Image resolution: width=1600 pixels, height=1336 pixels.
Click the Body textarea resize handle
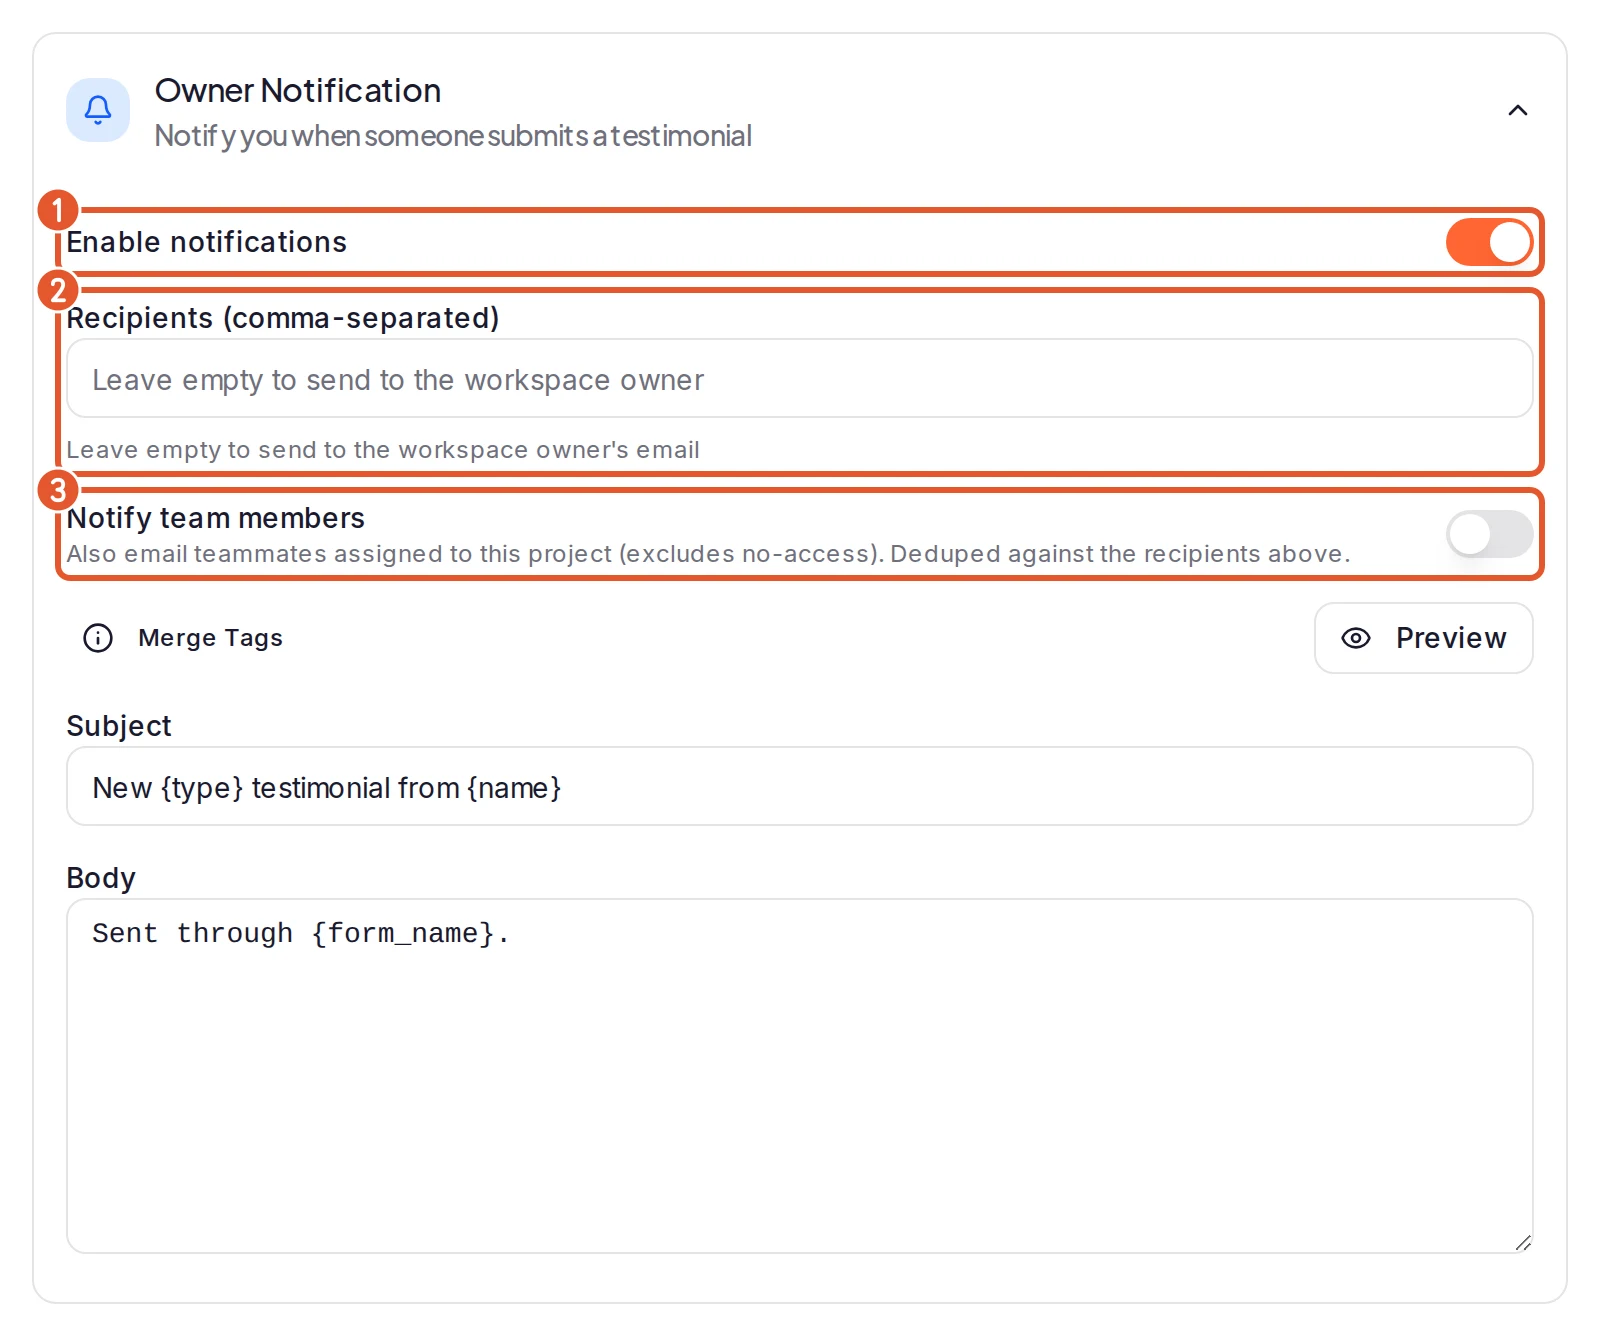pos(1523,1243)
